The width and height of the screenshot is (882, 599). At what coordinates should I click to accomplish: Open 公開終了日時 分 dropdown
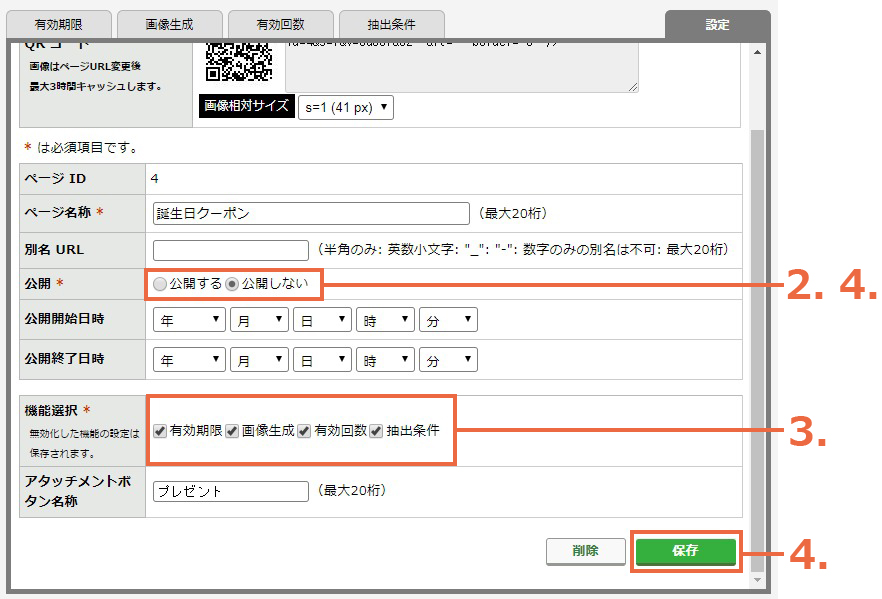[x=448, y=359]
